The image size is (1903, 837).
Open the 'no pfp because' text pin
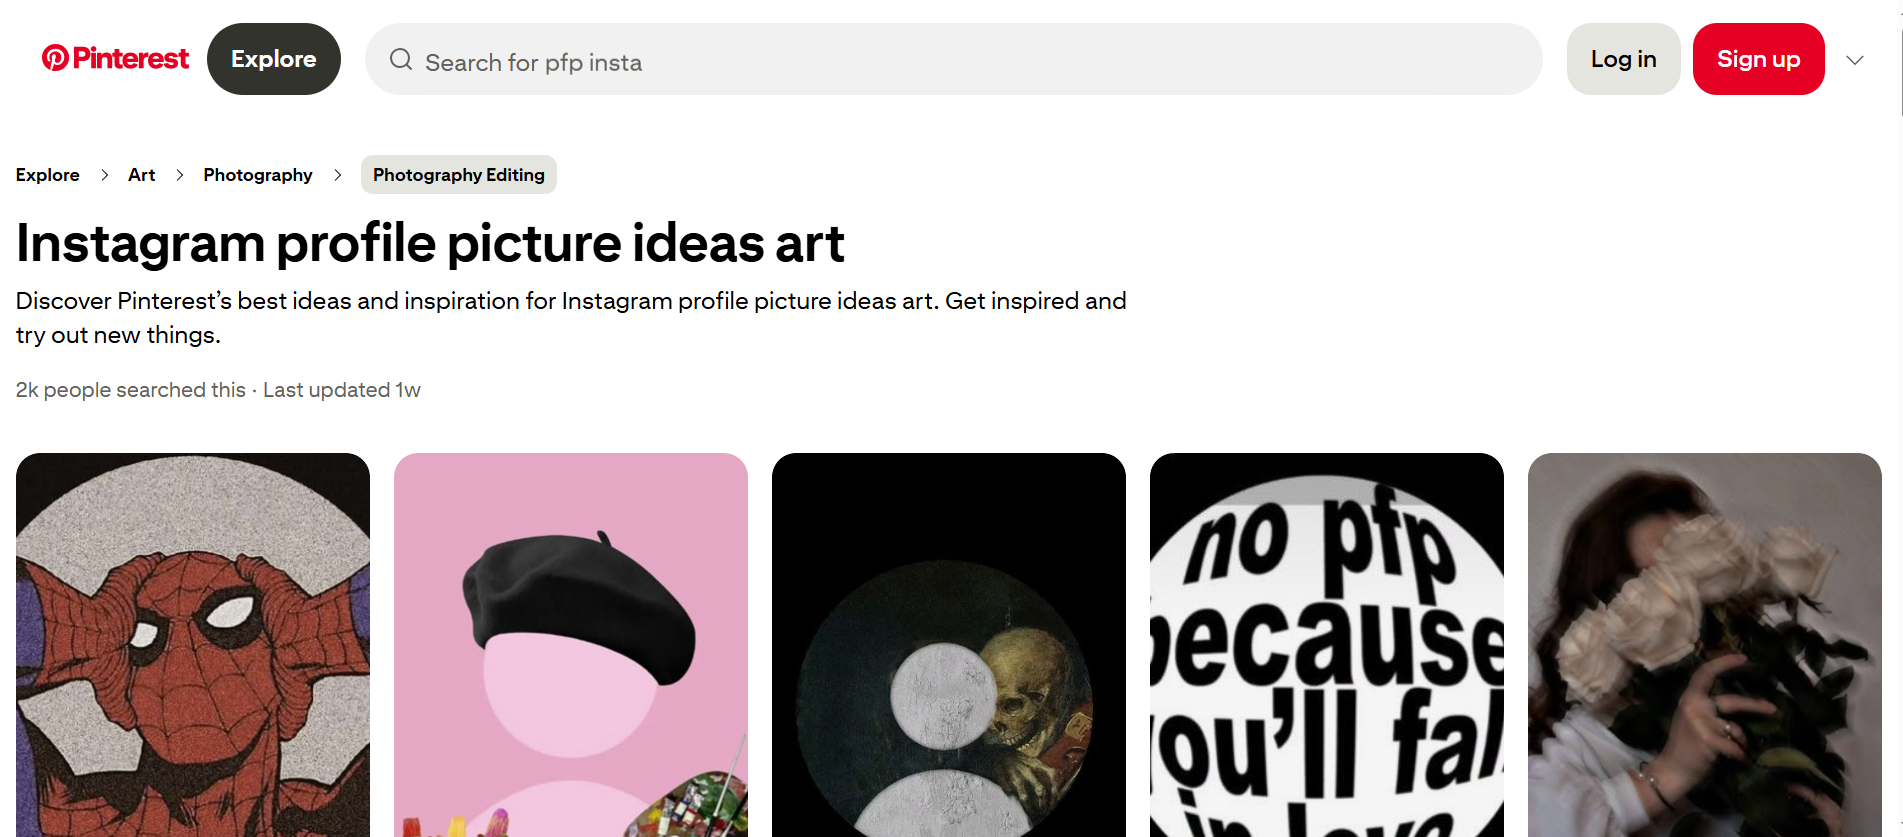click(1326, 645)
